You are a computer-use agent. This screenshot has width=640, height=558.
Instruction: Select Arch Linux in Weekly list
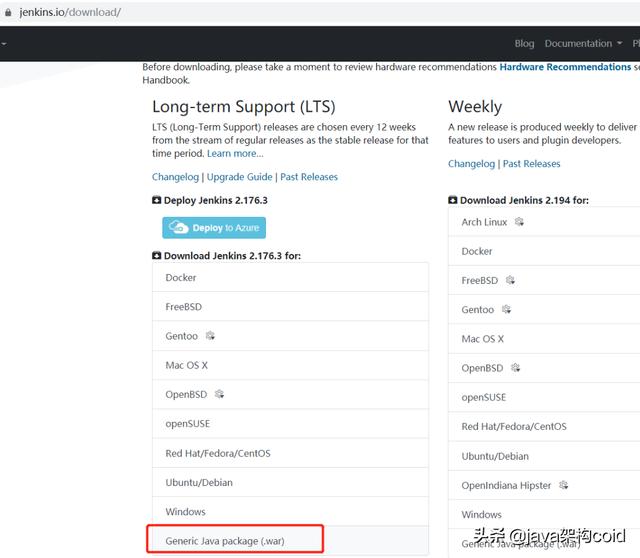[x=544, y=222]
